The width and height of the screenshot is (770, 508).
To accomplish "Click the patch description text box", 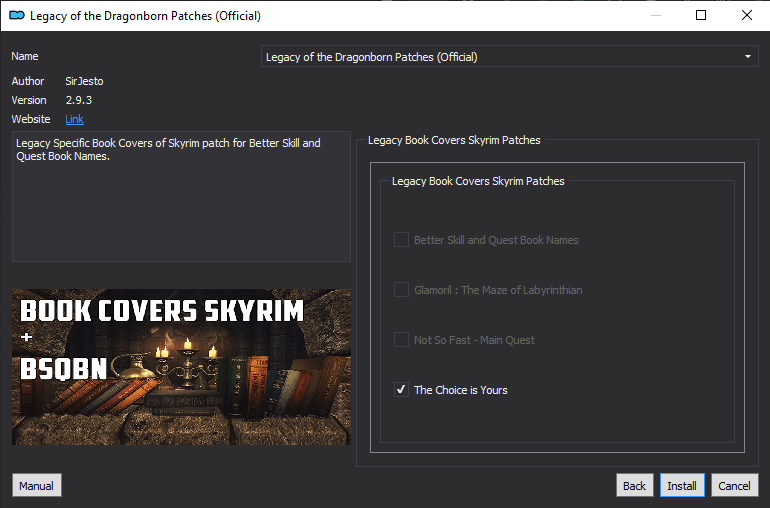I will pyautogui.click(x=181, y=196).
